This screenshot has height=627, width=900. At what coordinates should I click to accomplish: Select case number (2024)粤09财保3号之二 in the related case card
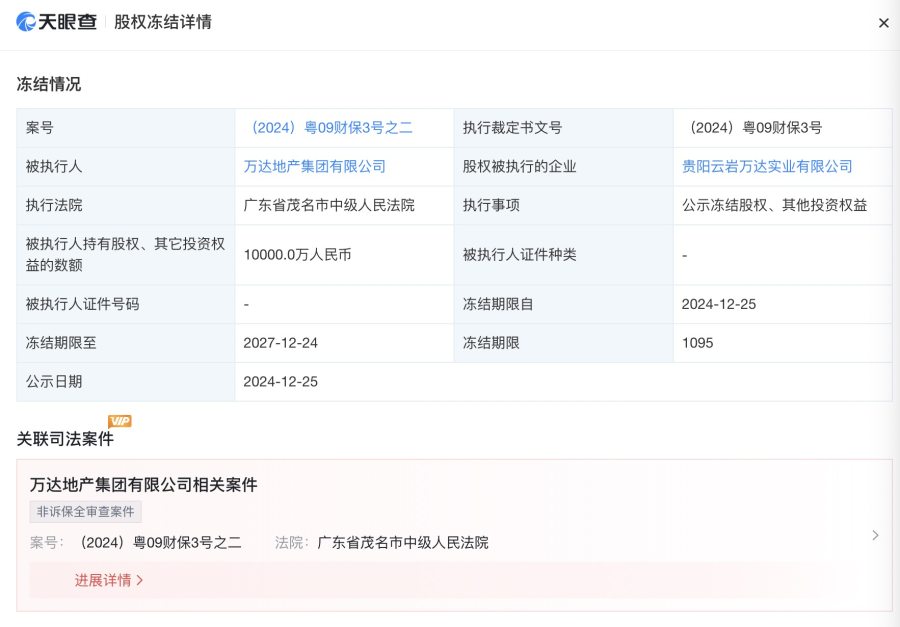pyautogui.click(x=158, y=543)
